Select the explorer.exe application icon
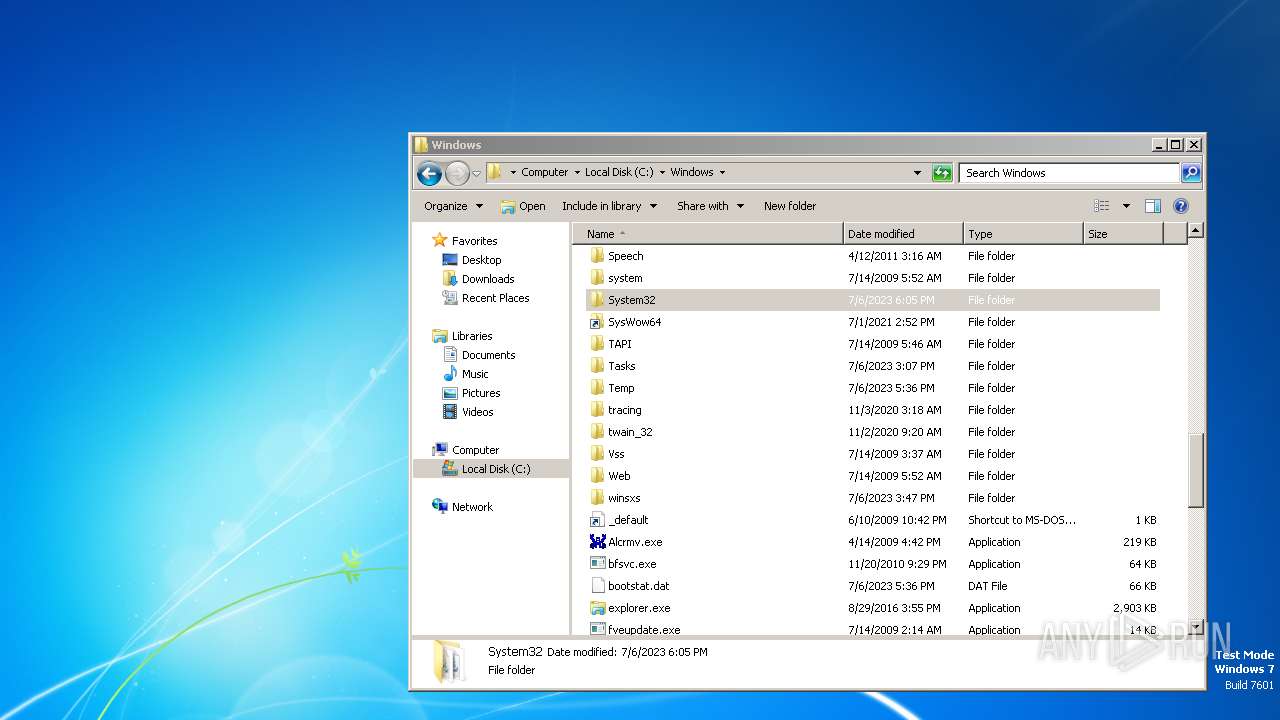 click(x=597, y=608)
